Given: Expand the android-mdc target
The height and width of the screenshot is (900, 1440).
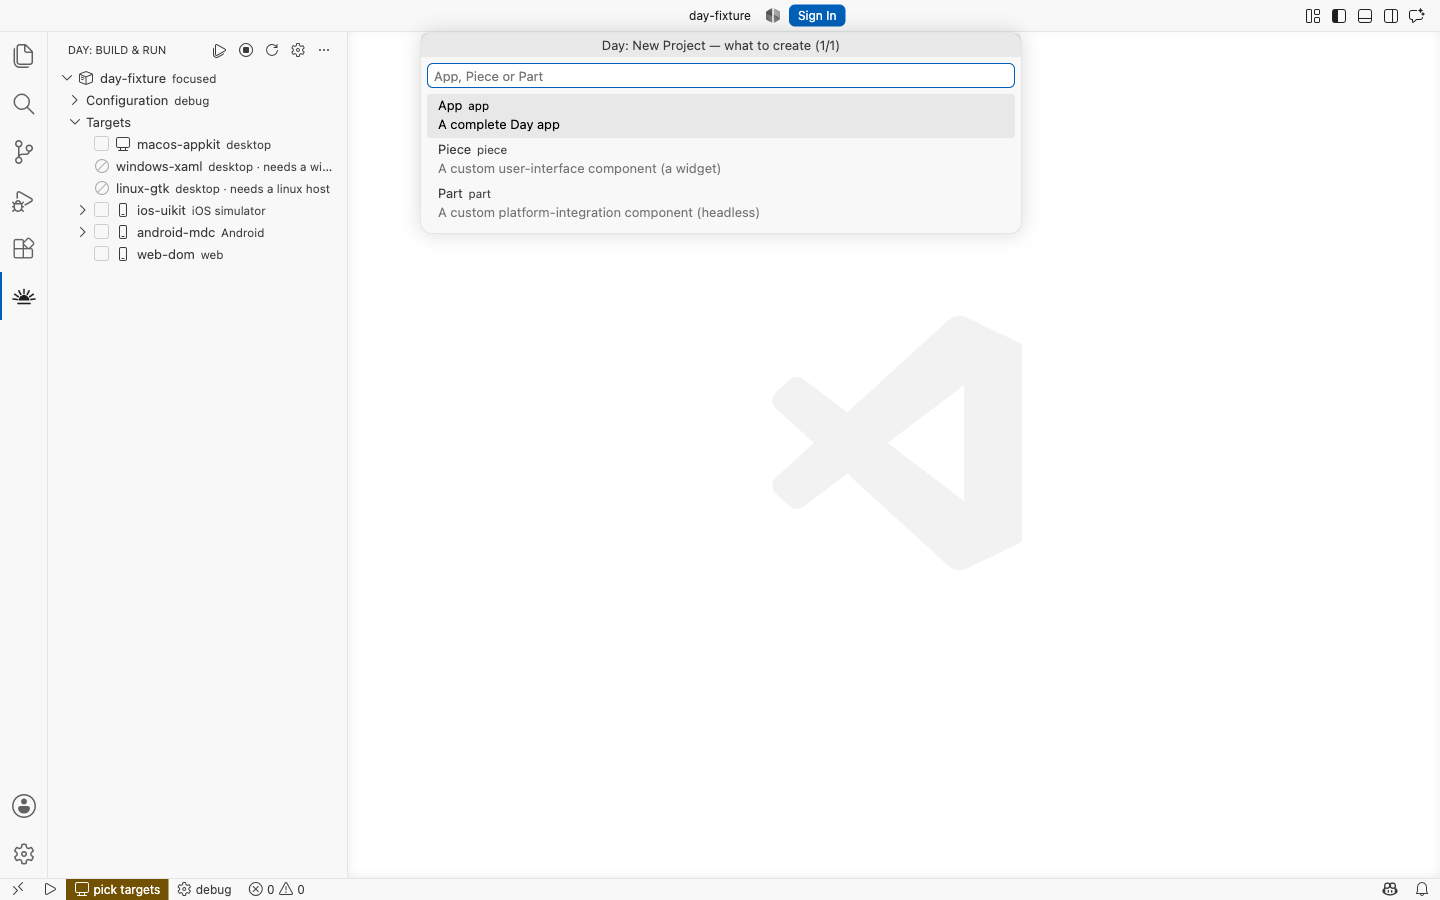Looking at the screenshot, I should coord(83,232).
